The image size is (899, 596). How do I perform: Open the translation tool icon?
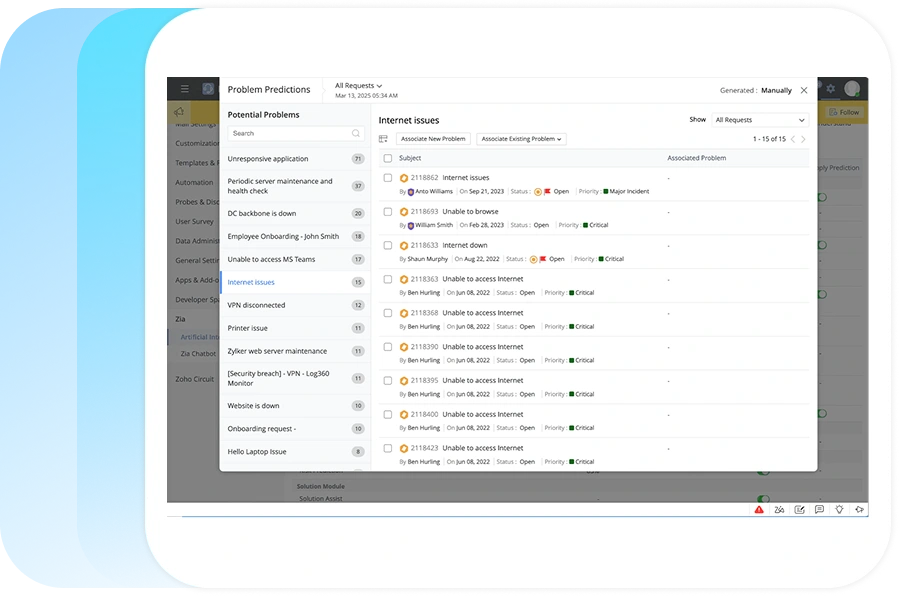[x=779, y=509]
